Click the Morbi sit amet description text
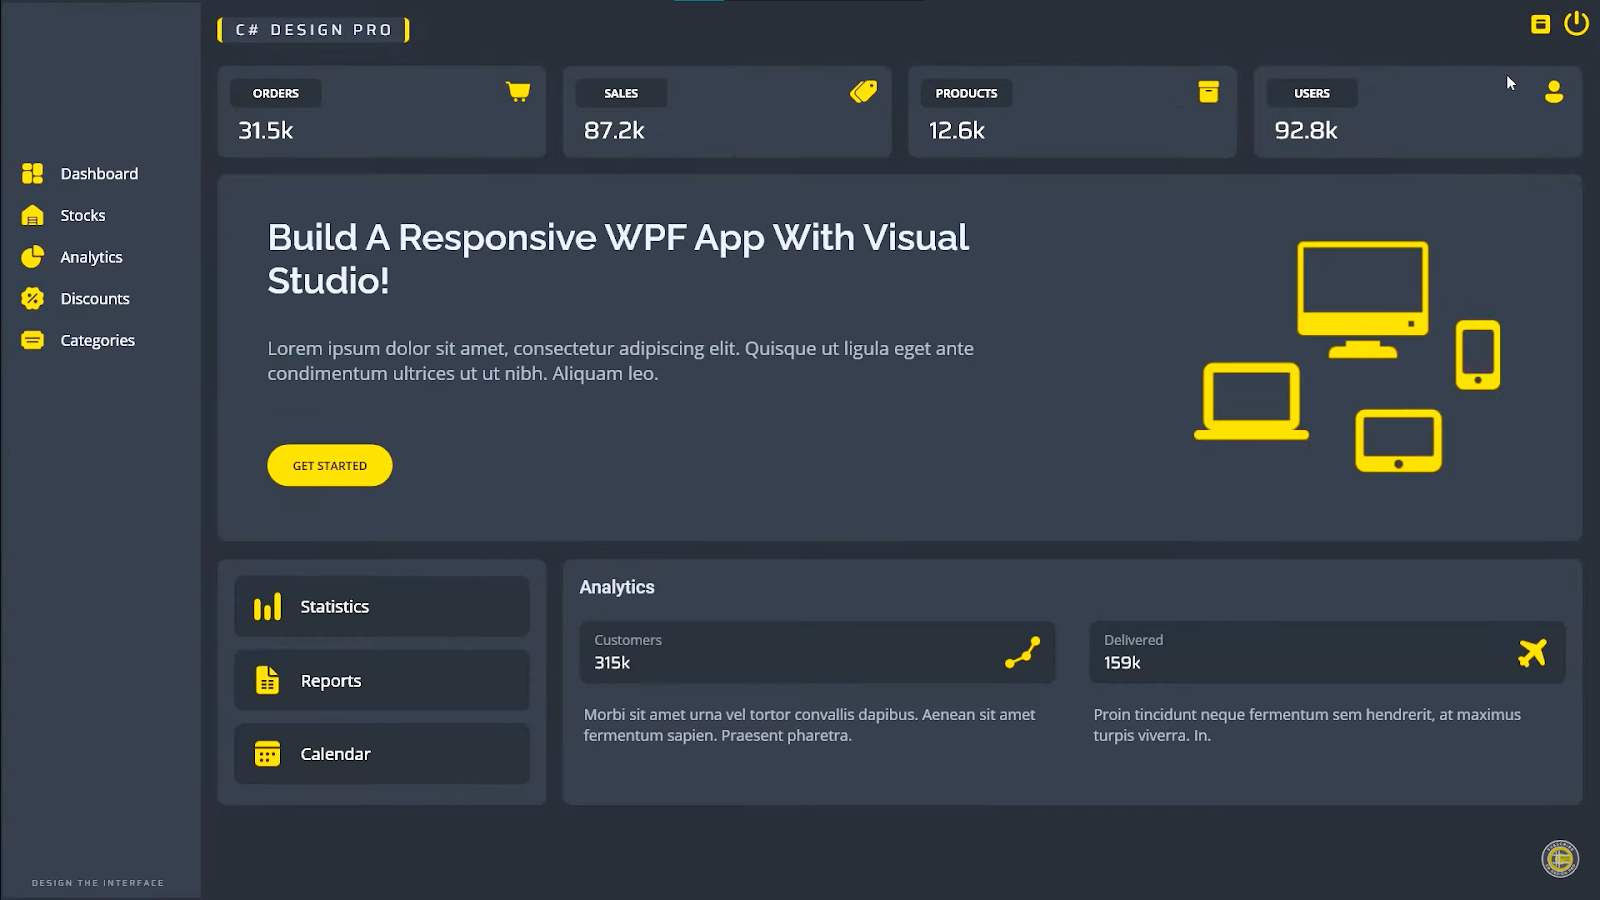Screen dimensions: 1600x900 [809, 725]
